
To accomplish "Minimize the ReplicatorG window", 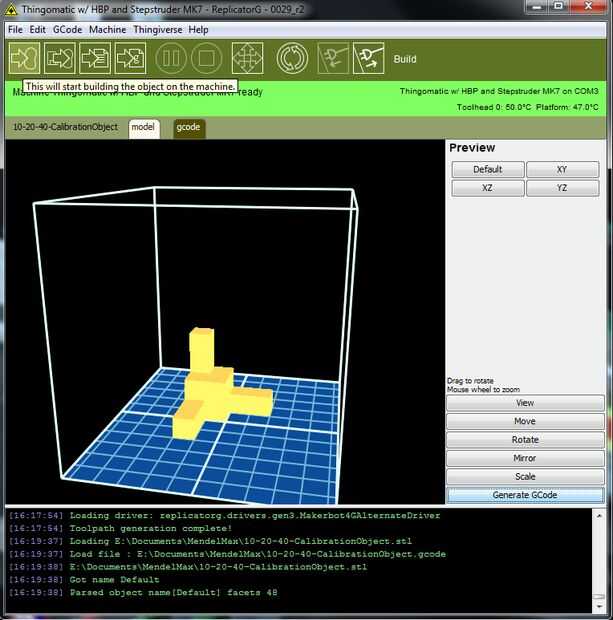I will pyautogui.click(x=537, y=7).
